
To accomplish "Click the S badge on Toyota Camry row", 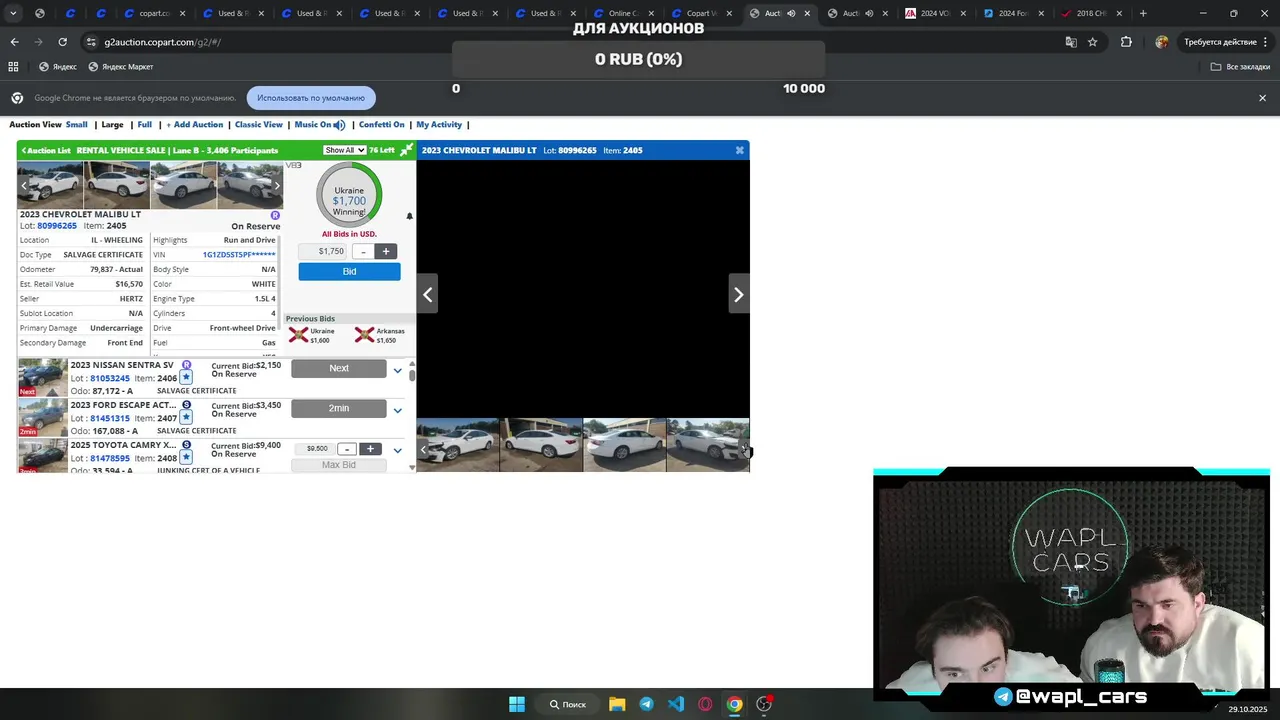I will [186, 445].
